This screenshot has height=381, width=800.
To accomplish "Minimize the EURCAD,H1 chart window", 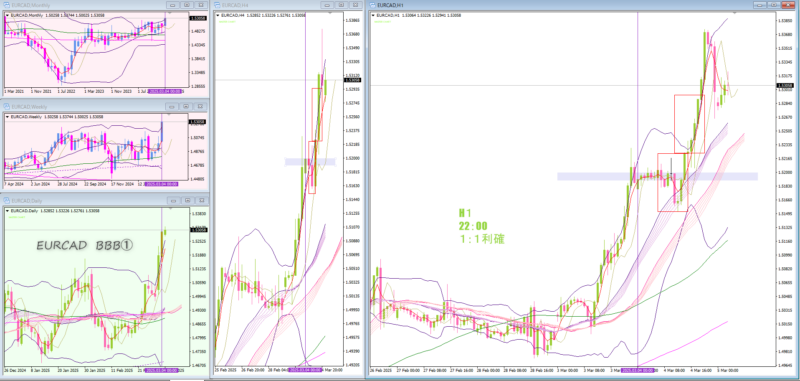I will point(761,4).
